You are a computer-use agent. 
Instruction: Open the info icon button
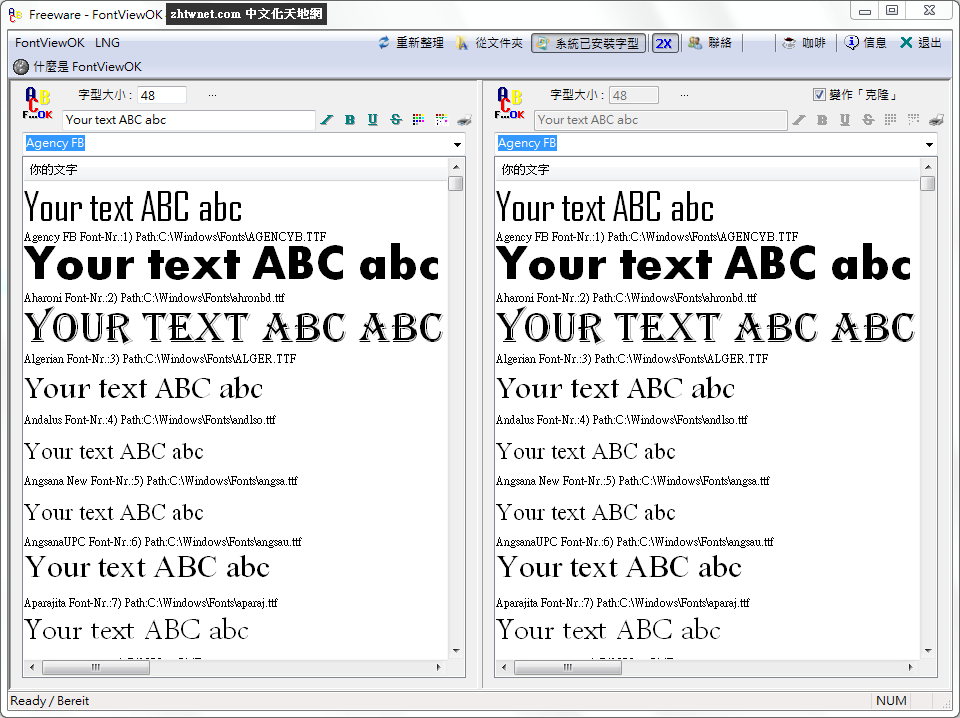click(851, 43)
